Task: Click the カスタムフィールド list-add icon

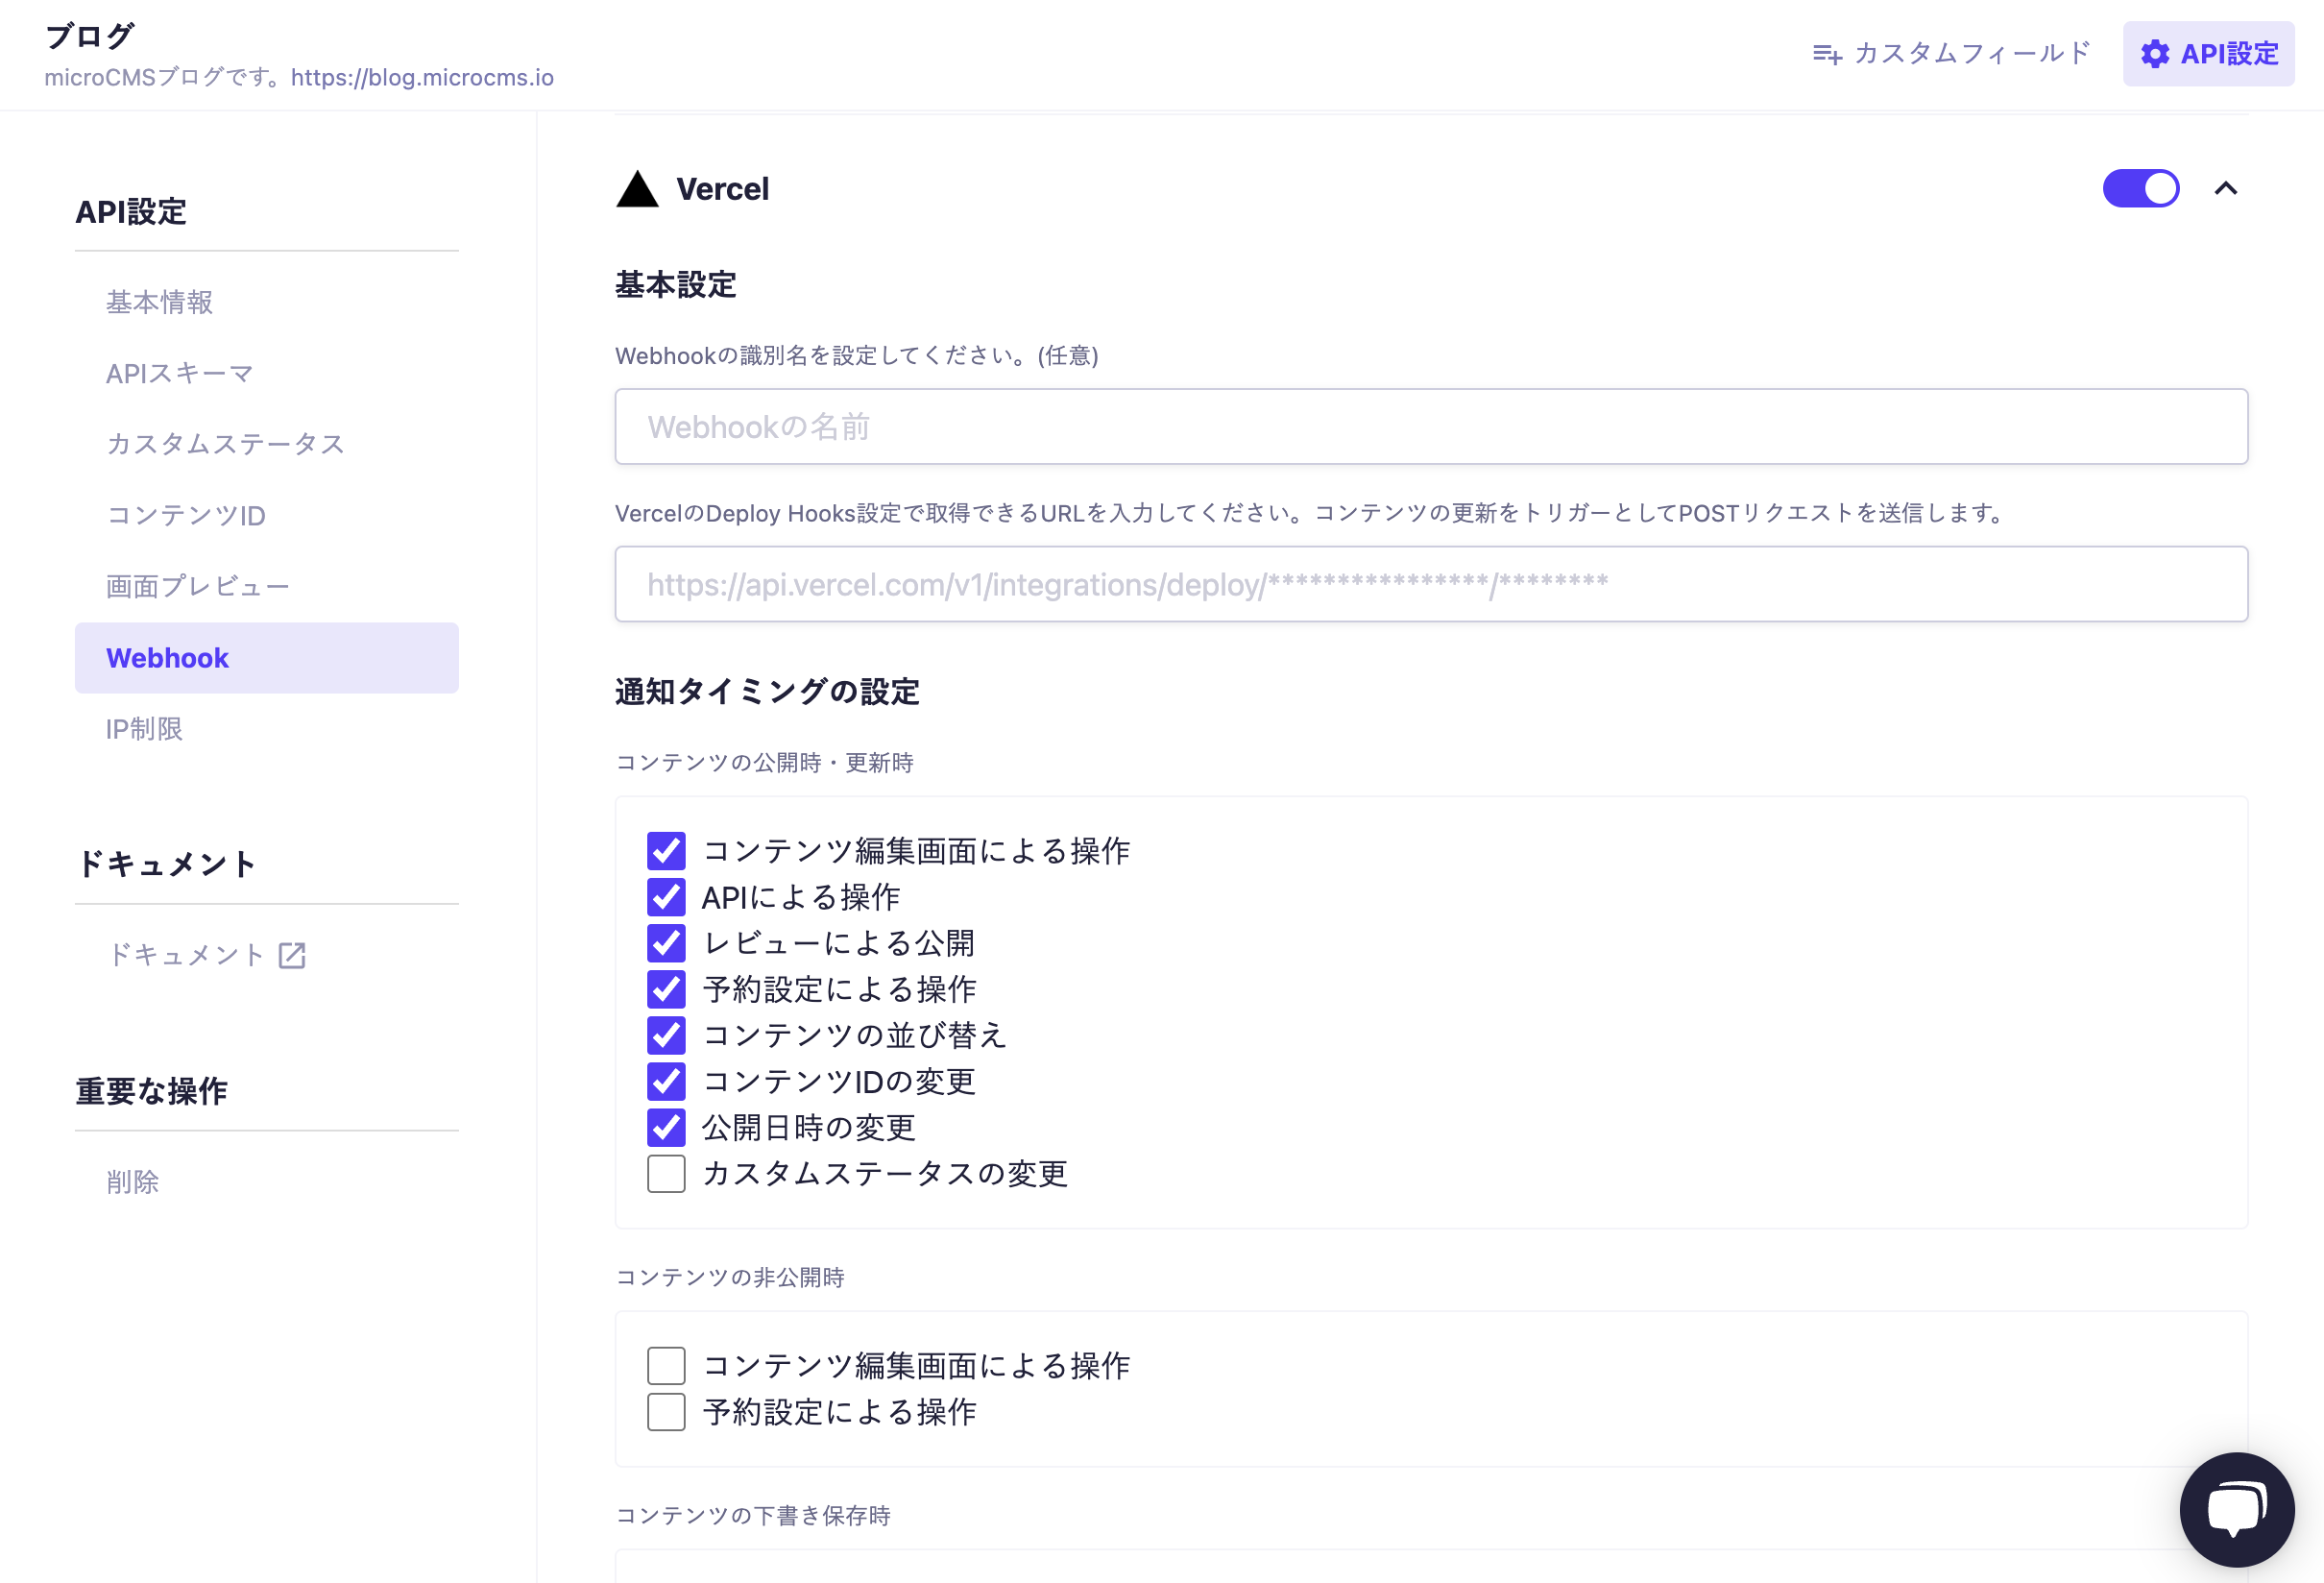Action: point(1827,54)
